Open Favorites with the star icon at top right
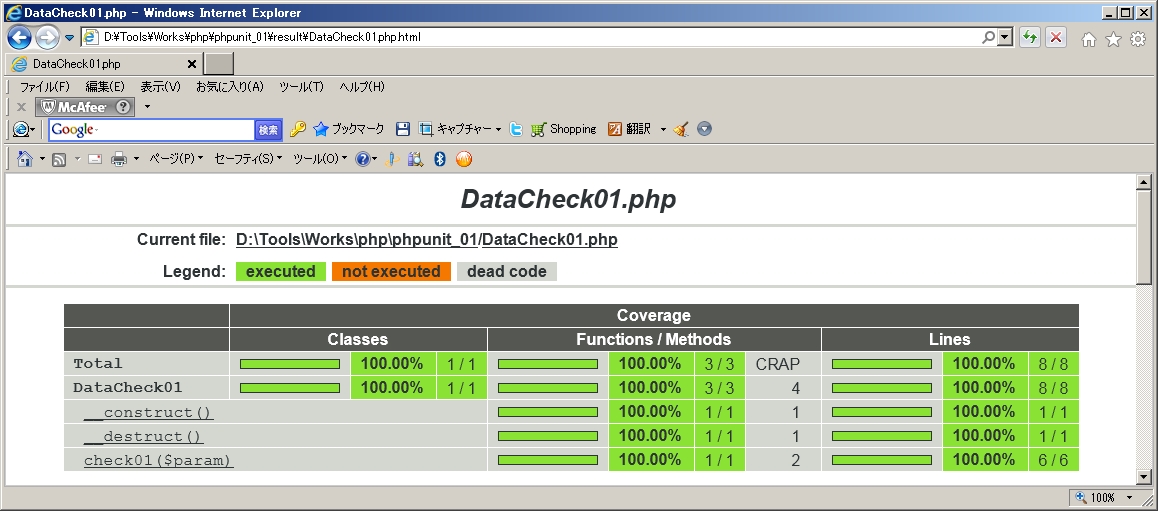Screen dimensions: 1158x511 click(x=1113, y=40)
